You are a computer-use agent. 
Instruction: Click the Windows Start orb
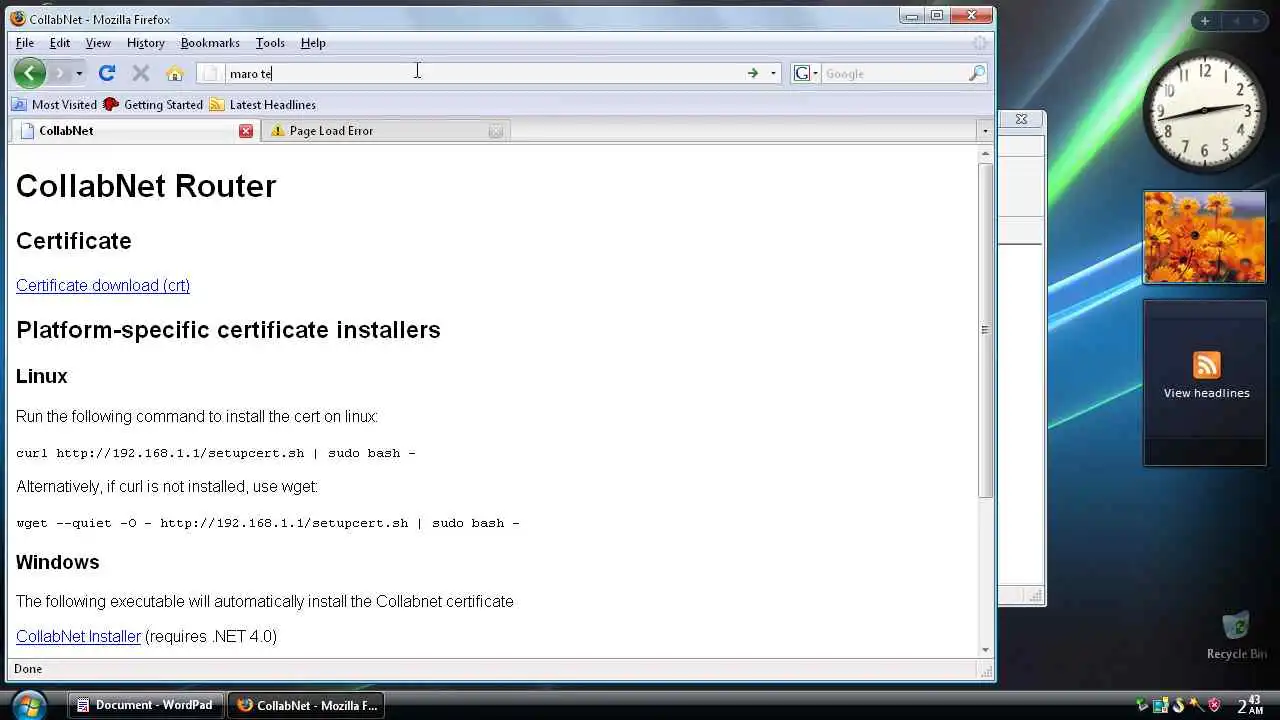tap(29, 704)
